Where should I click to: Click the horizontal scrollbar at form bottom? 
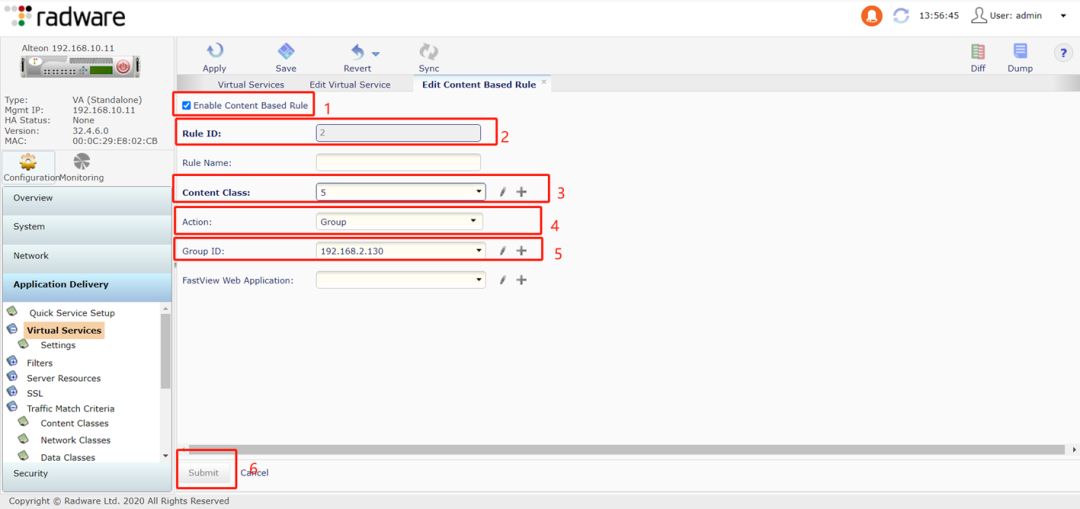(620, 450)
